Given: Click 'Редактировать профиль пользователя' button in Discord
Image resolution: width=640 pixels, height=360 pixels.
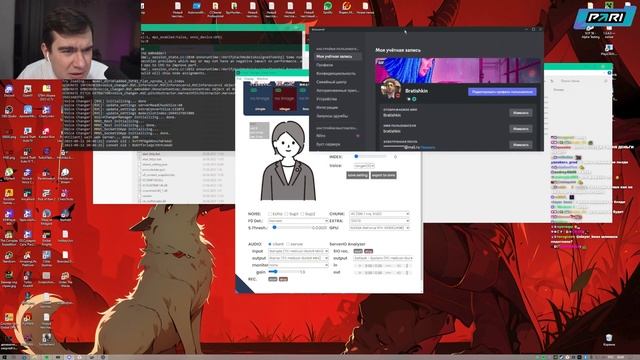Looking at the screenshot, I should click(x=502, y=92).
